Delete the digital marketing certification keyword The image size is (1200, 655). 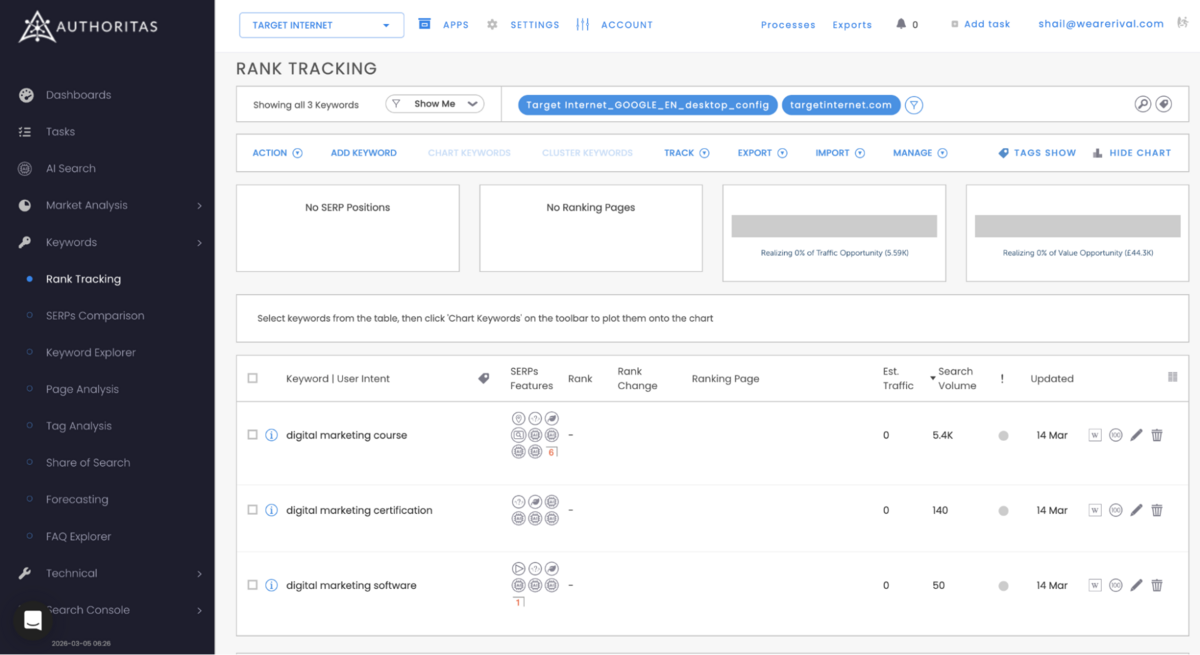coord(1157,510)
